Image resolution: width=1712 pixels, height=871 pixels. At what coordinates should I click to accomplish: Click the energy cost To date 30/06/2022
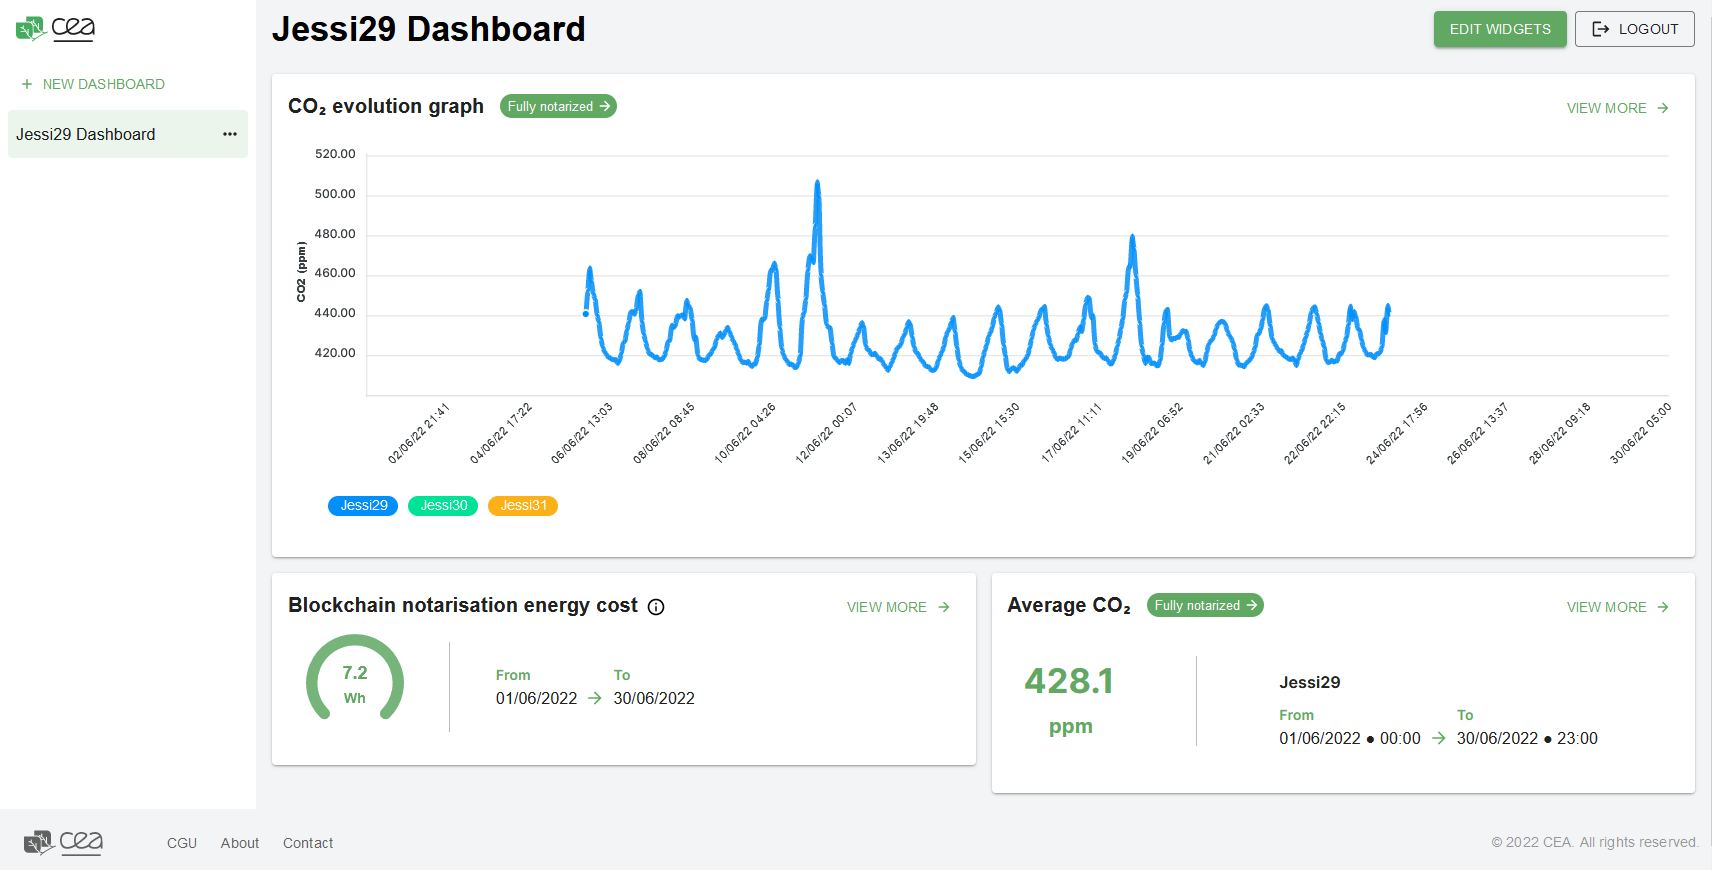(x=654, y=698)
